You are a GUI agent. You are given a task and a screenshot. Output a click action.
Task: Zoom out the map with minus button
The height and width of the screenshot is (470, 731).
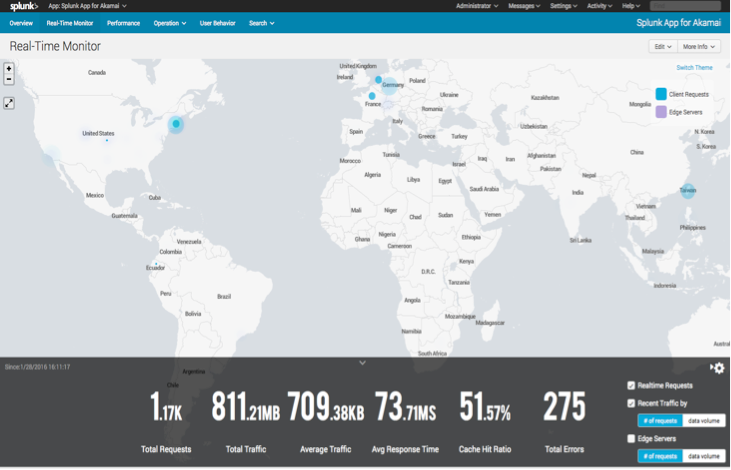tap(9, 79)
